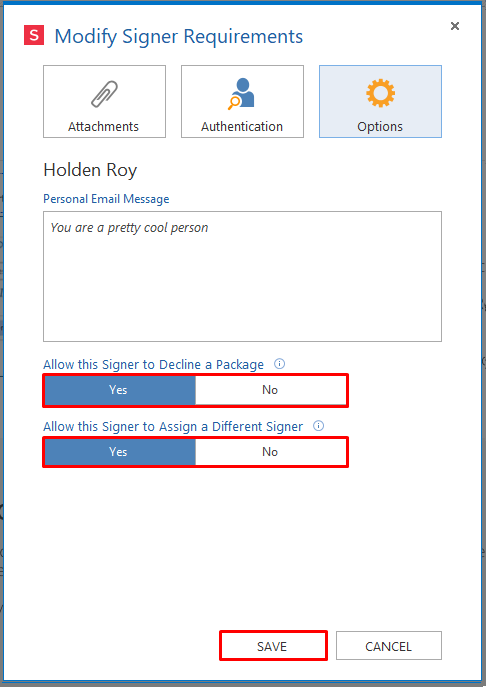Click the Personal Email Message label

click(106, 199)
